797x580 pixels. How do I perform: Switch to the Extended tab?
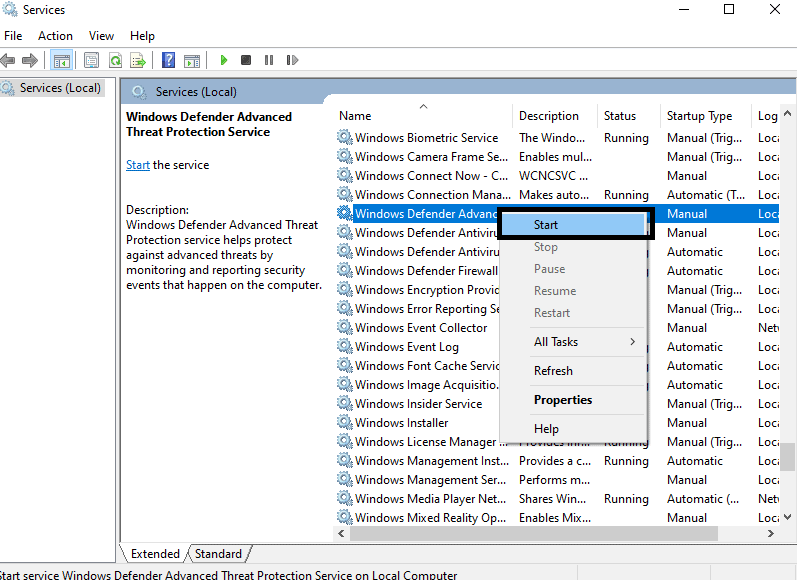point(155,554)
